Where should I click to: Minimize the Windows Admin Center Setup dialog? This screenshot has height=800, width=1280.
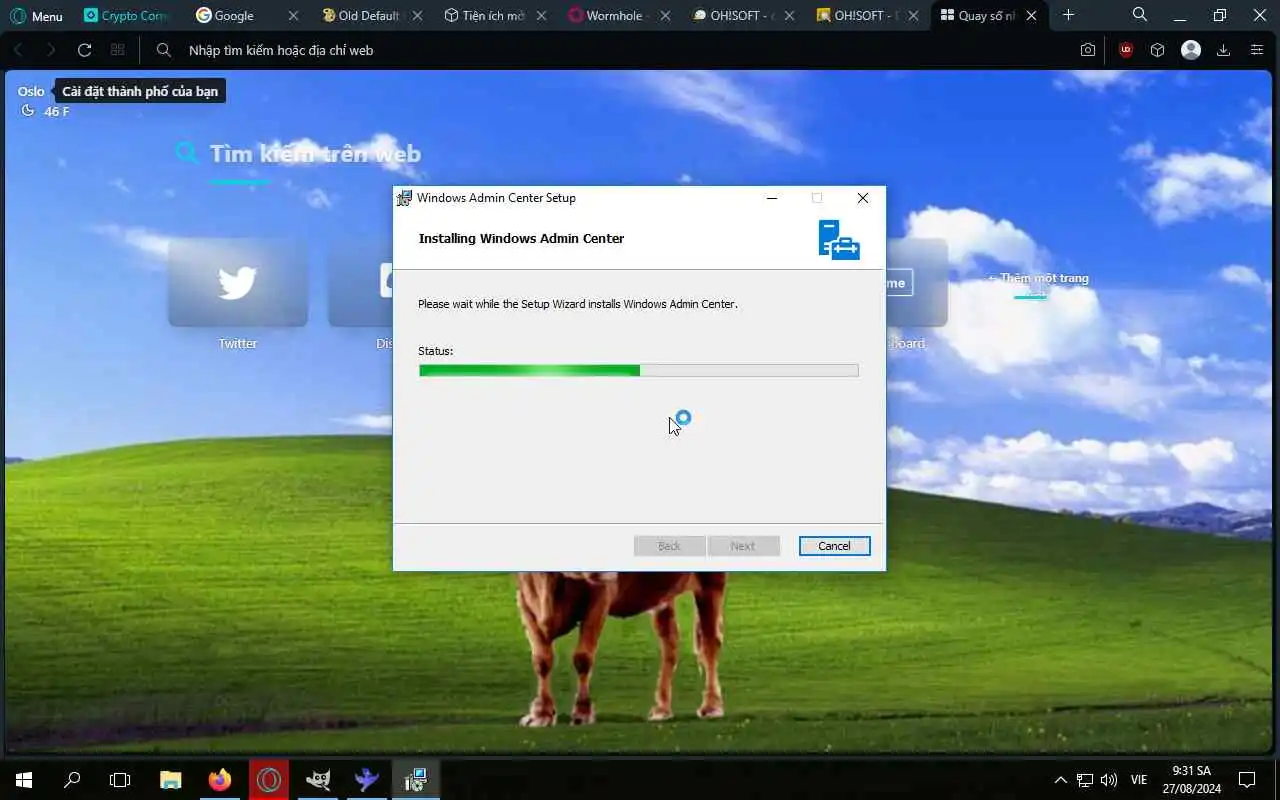tap(772, 198)
